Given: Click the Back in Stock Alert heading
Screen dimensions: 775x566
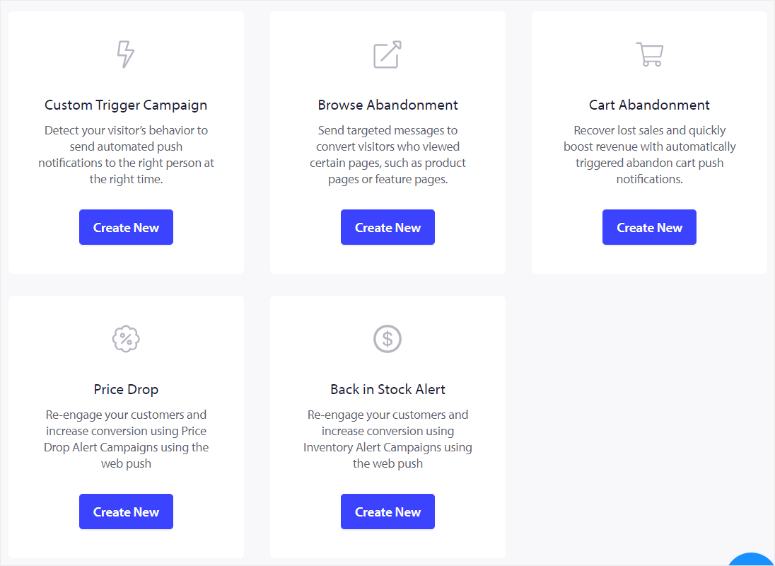Looking at the screenshot, I should (387, 389).
